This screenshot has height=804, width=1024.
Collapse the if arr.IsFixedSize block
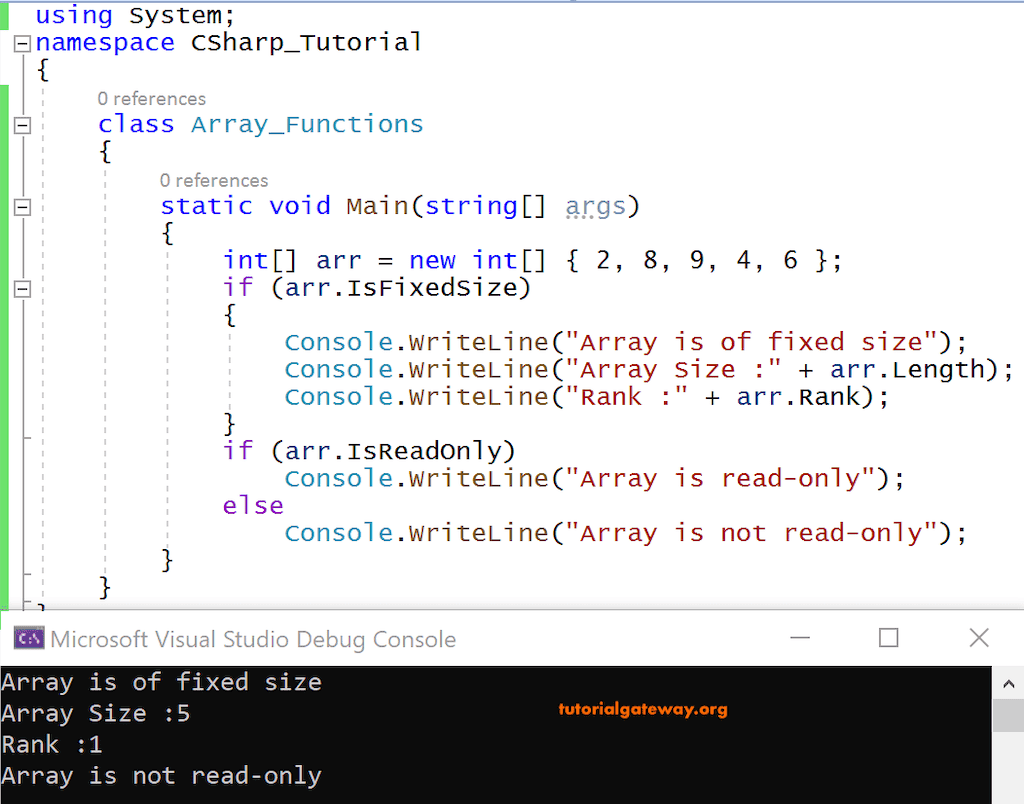(x=22, y=287)
